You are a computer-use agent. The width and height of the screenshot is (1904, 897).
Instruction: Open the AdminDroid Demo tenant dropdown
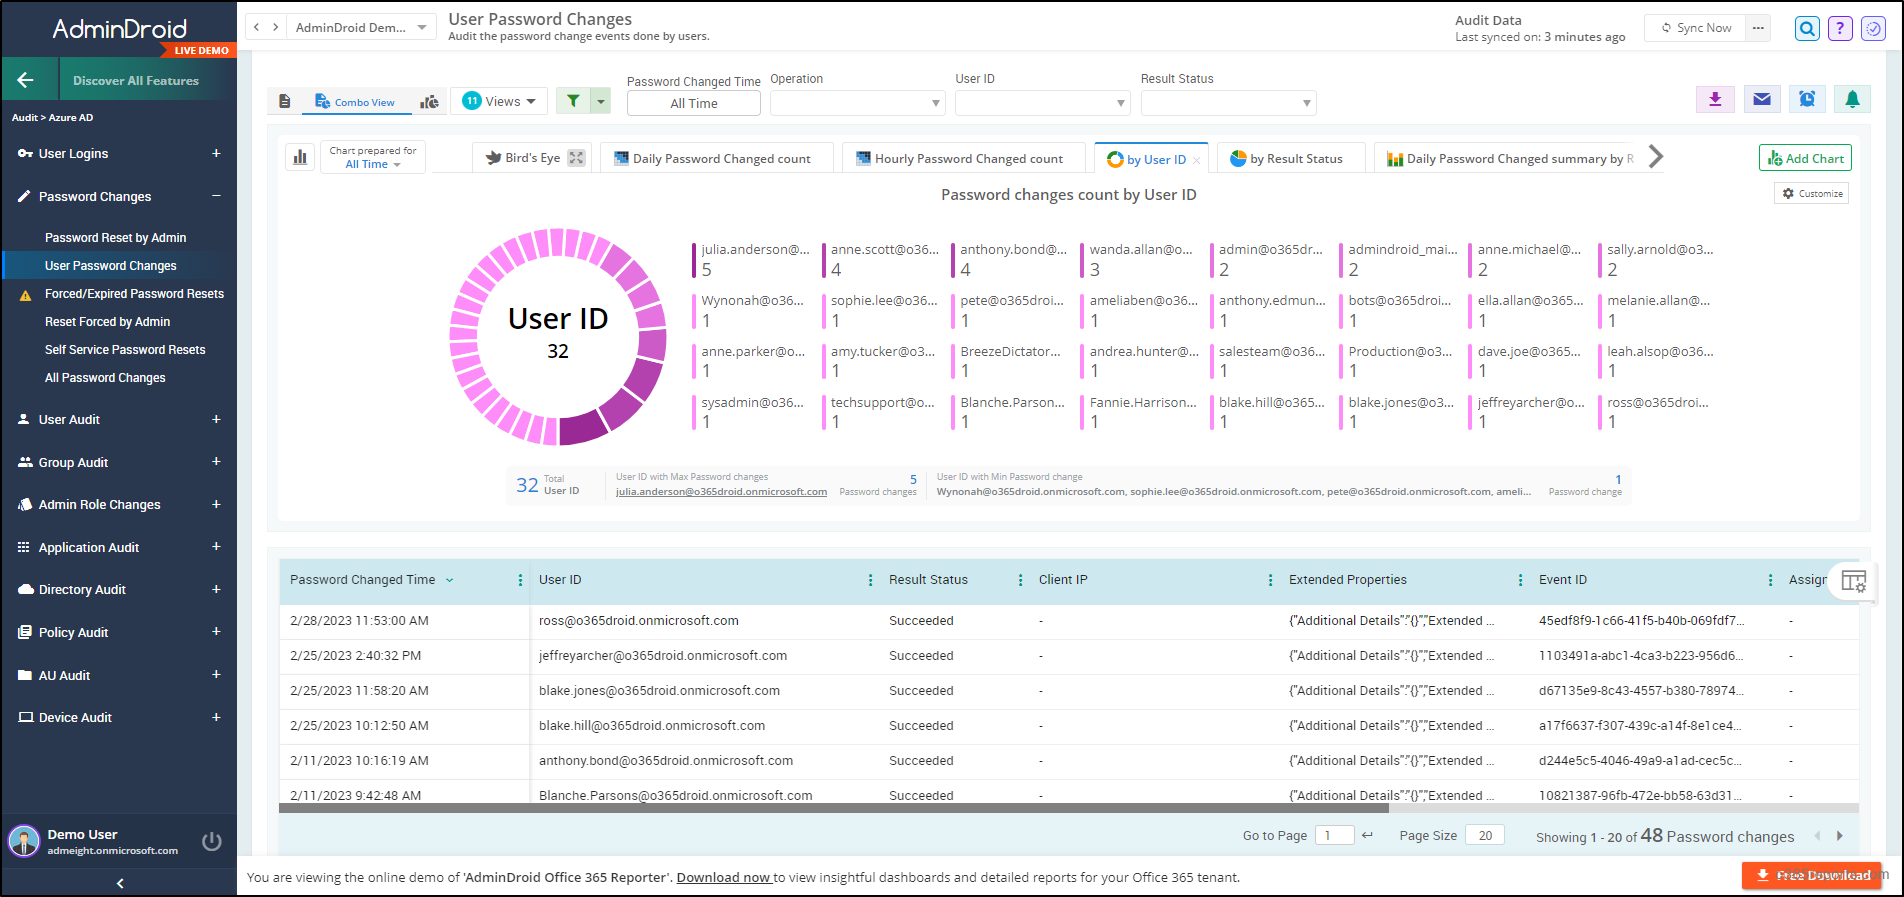(x=361, y=27)
